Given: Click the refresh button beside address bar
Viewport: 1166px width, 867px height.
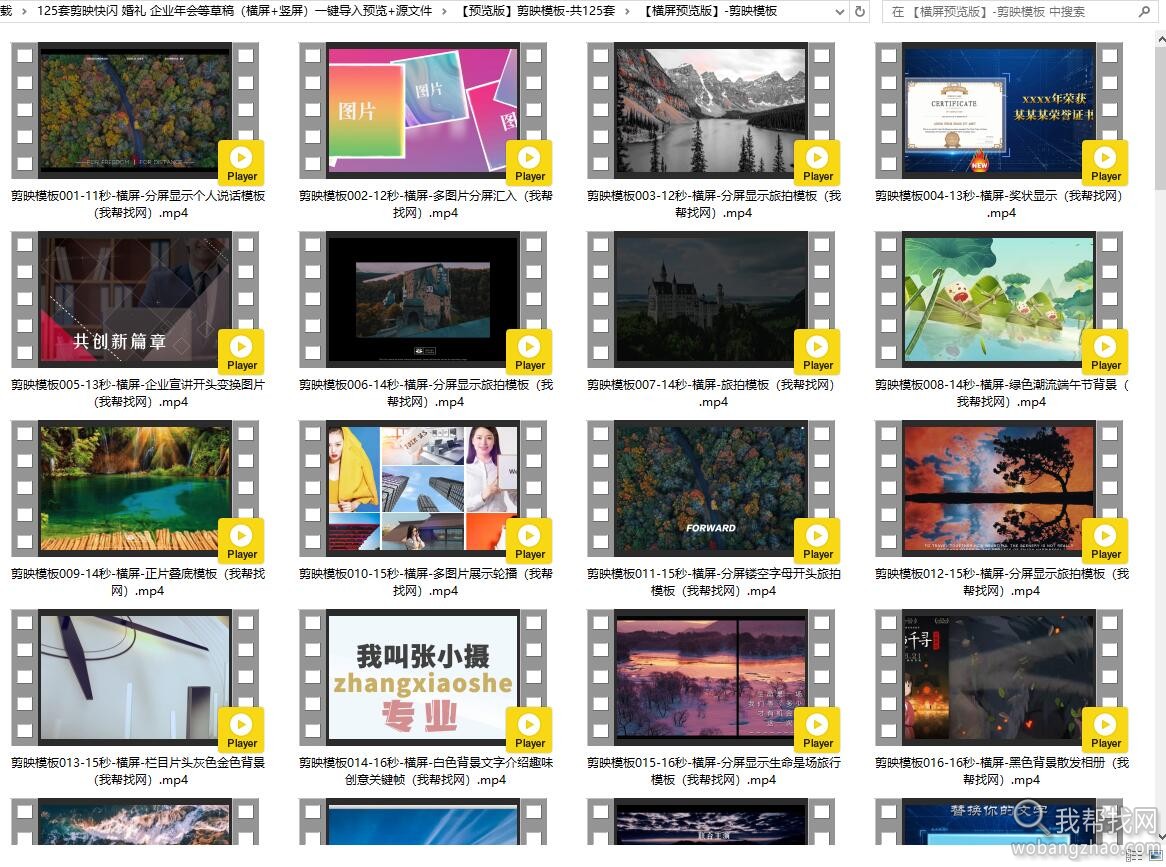Looking at the screenshot, I should (x=860, y=11).
